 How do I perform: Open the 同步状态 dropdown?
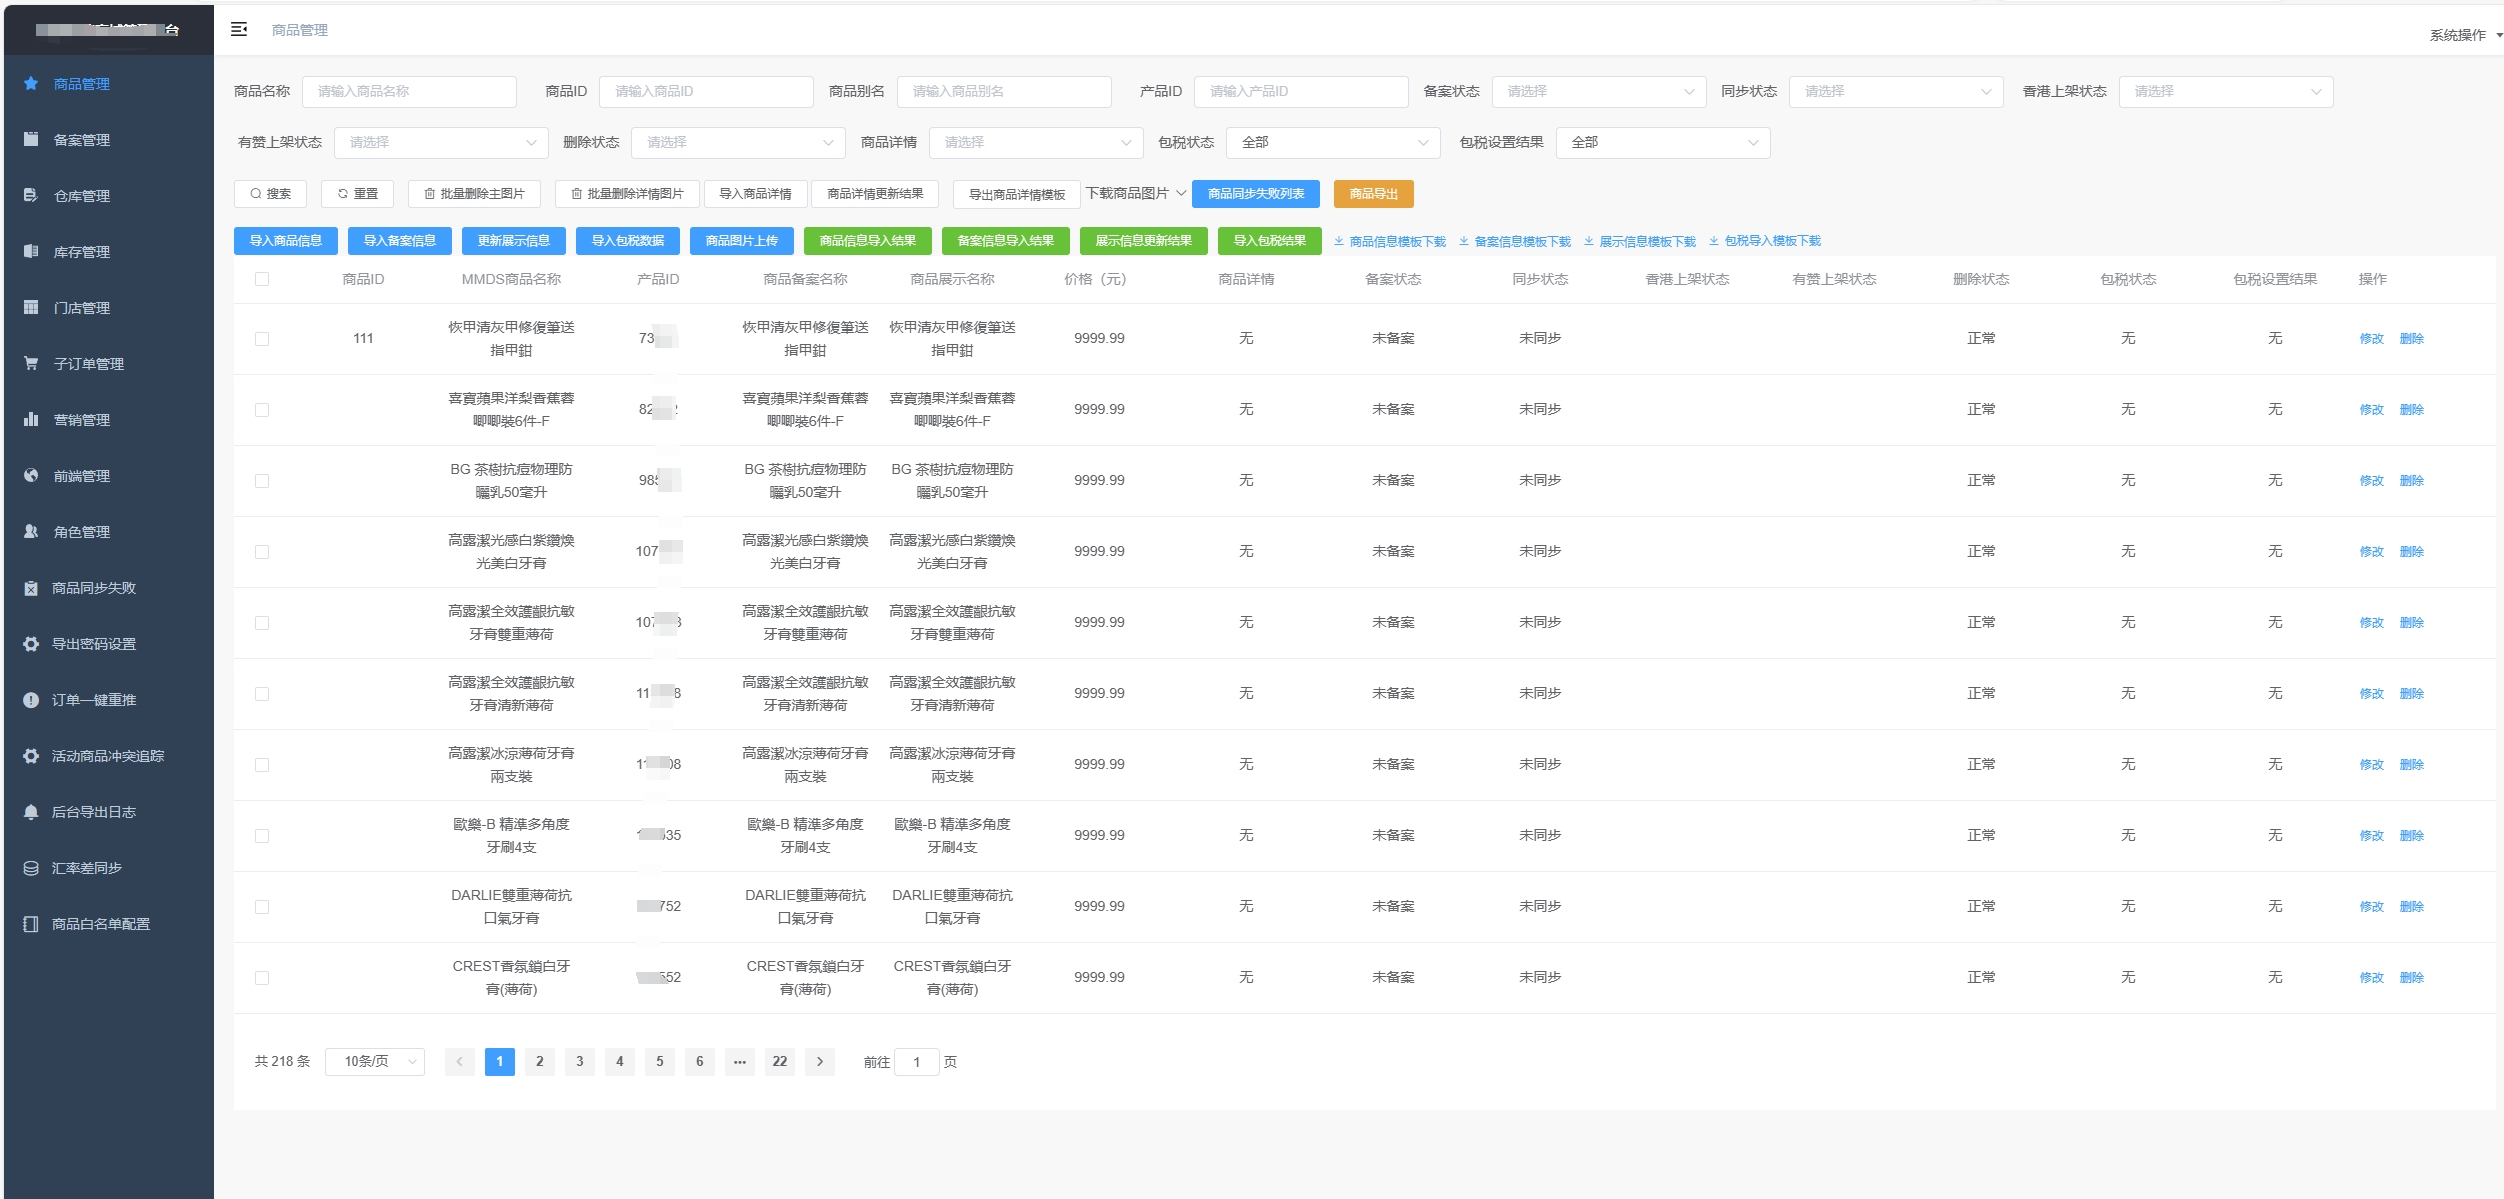(x=1896, y=91)
